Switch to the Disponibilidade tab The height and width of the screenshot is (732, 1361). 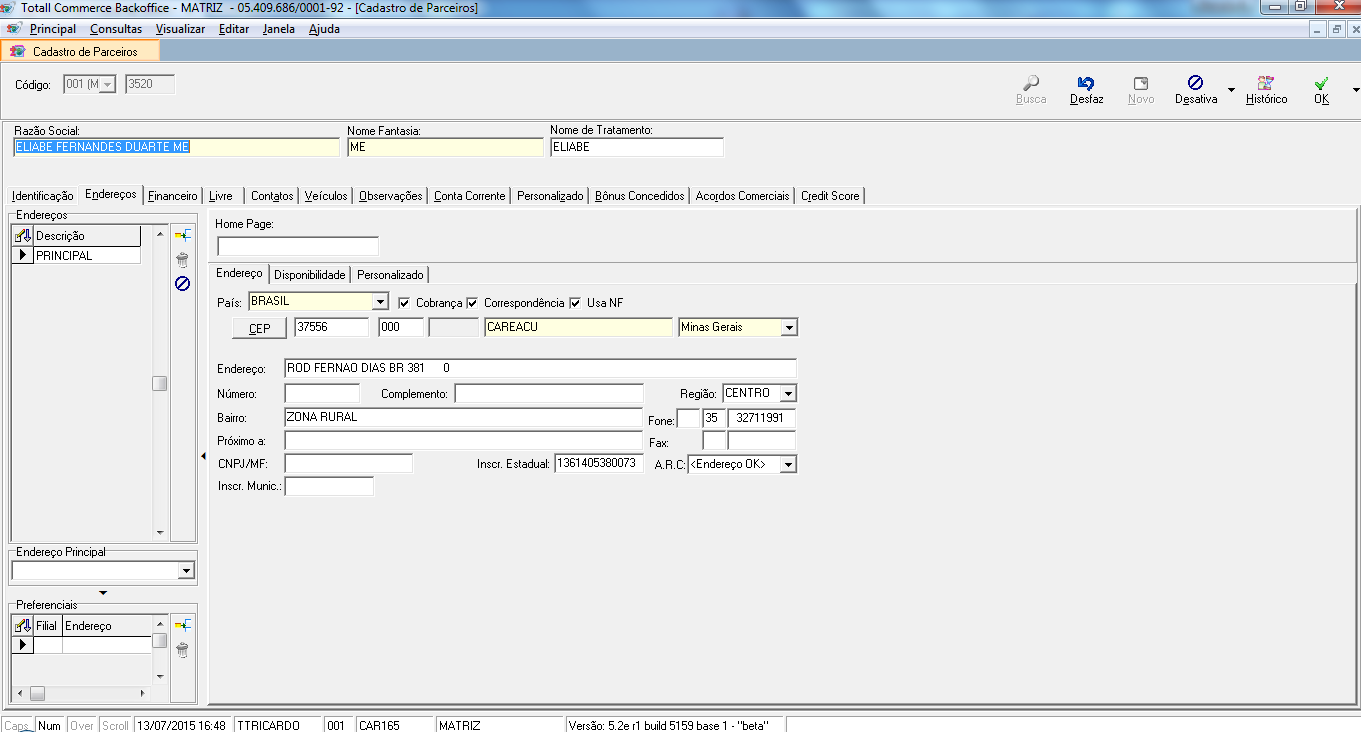(x=310, y=275)
